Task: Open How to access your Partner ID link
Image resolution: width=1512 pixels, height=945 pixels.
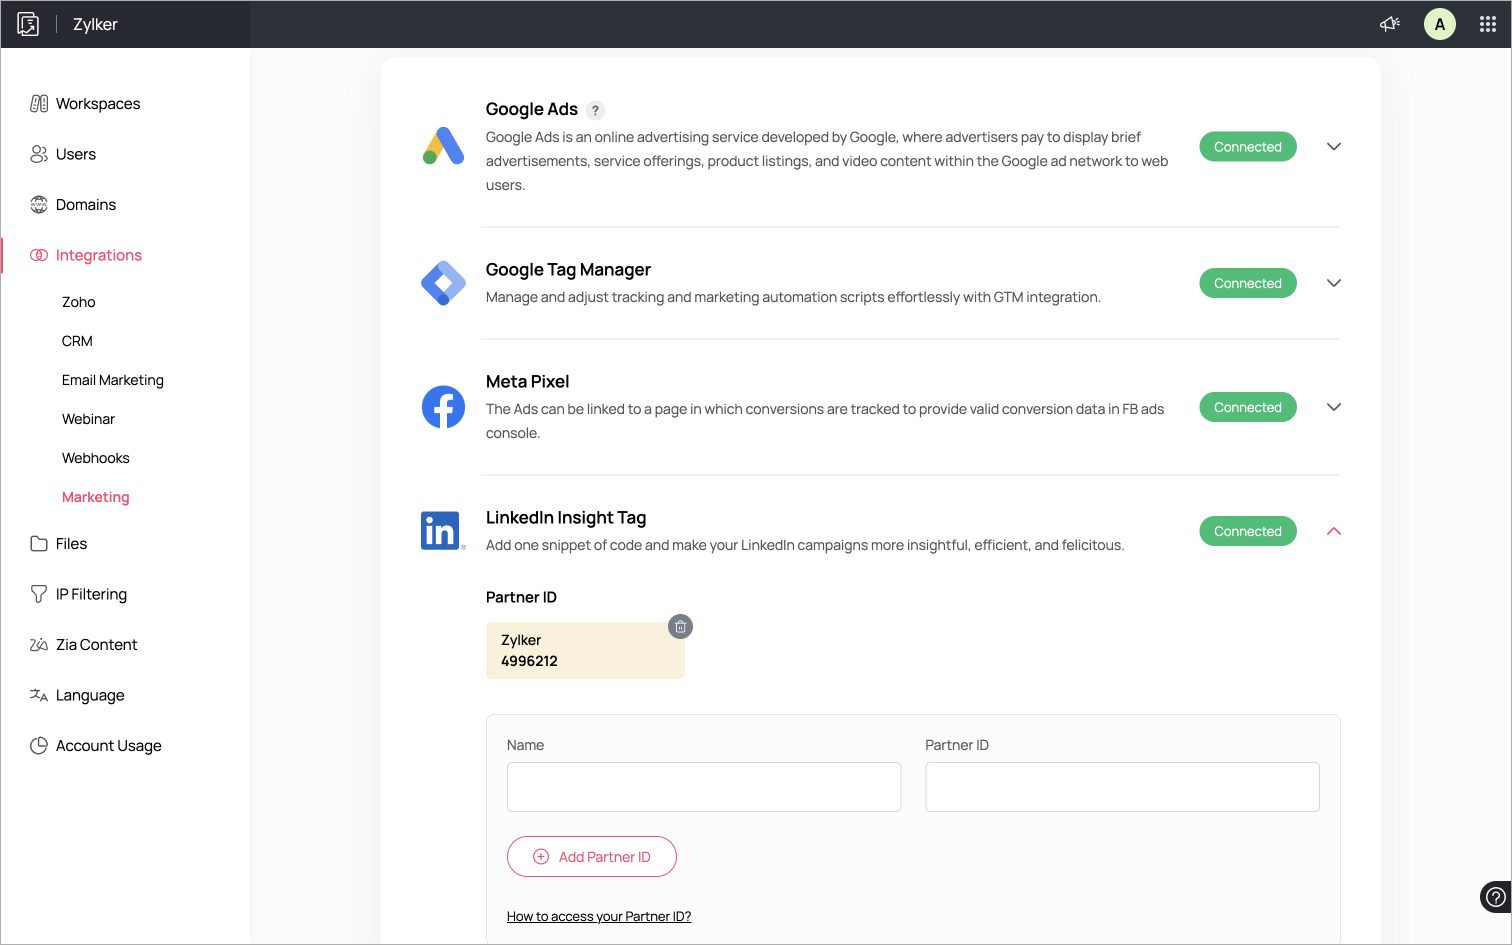Action: tap(599, 916)
